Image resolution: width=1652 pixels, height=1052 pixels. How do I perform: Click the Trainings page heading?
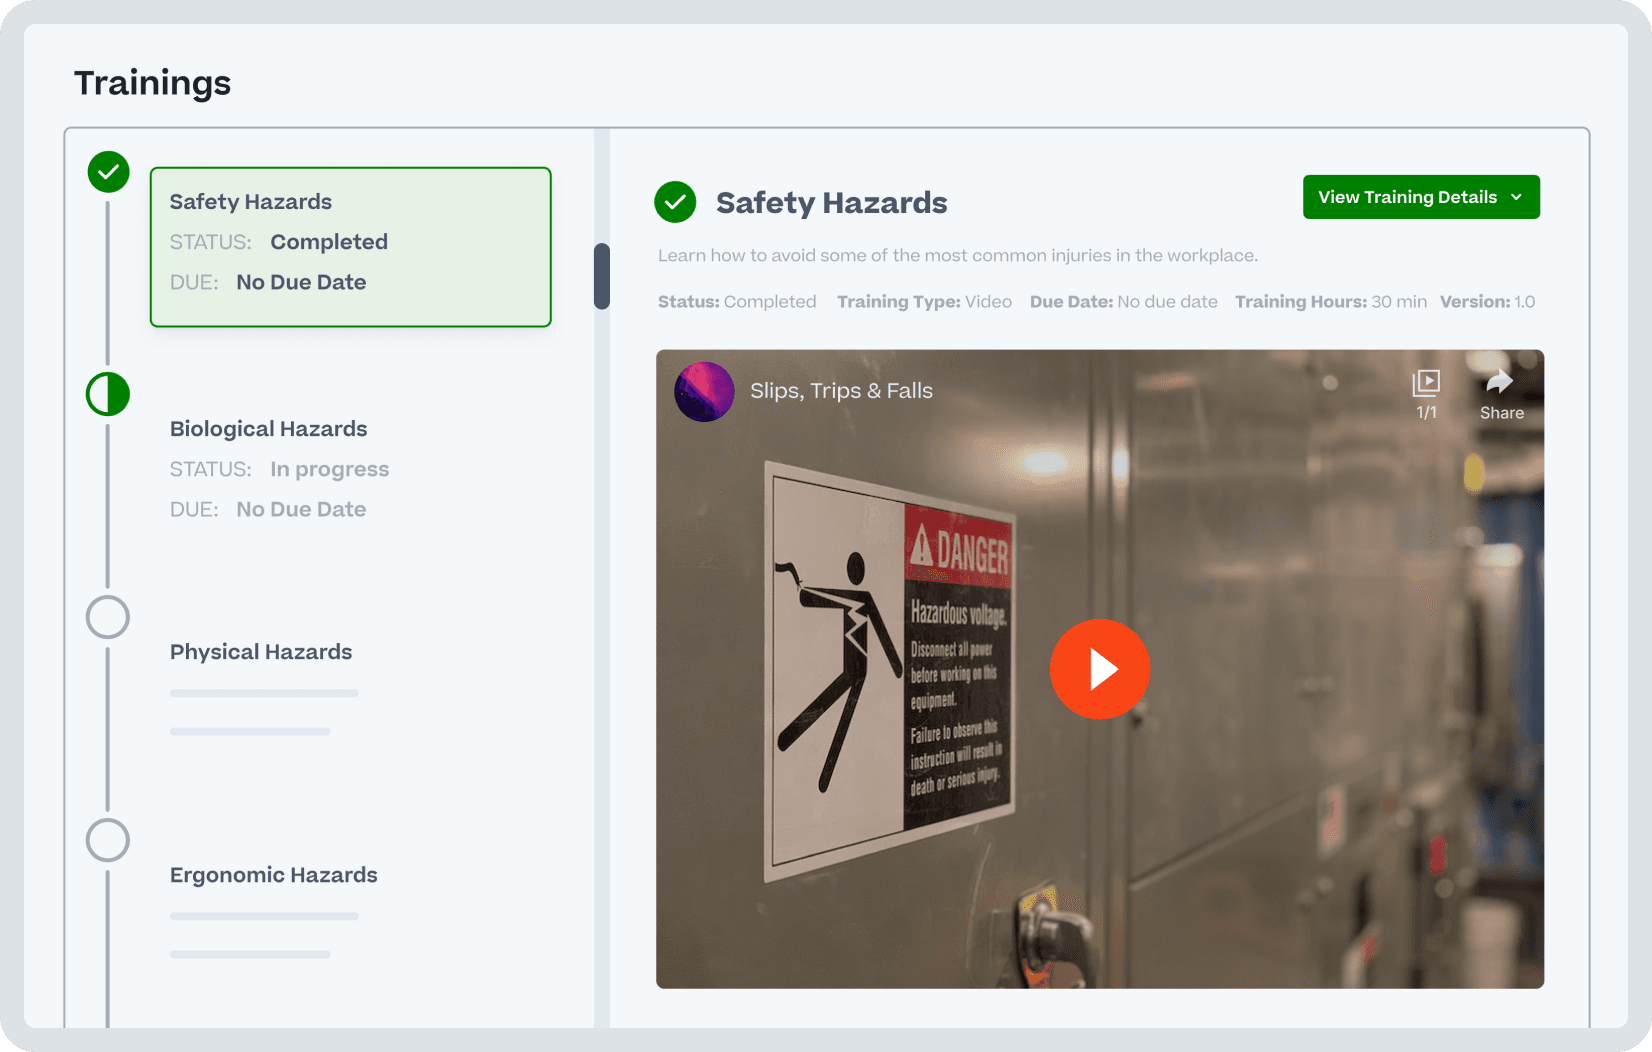pos(152,83)
